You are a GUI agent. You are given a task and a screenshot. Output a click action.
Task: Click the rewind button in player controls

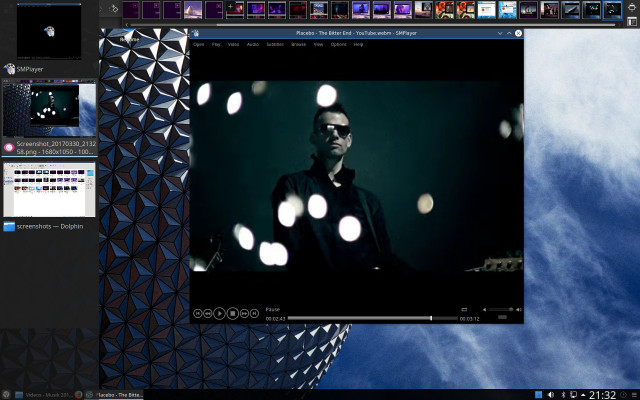coord(208,313)
